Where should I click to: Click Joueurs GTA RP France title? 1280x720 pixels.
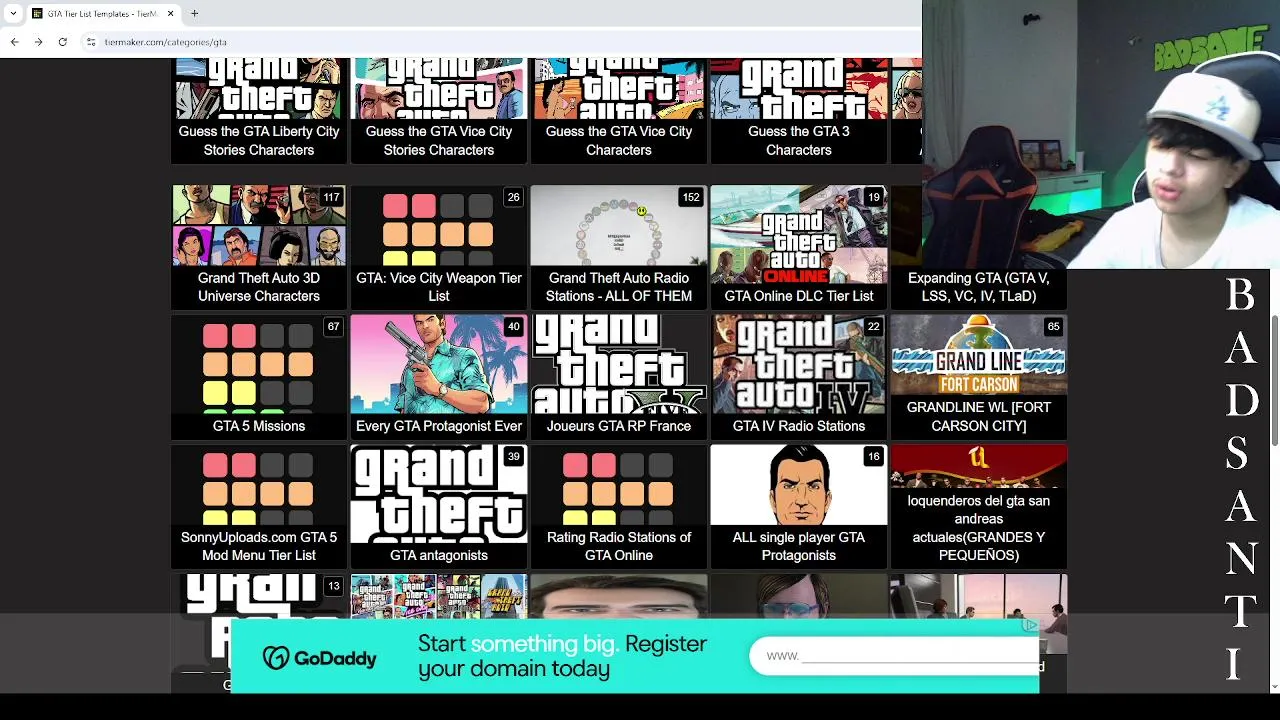tap(619, 426)
